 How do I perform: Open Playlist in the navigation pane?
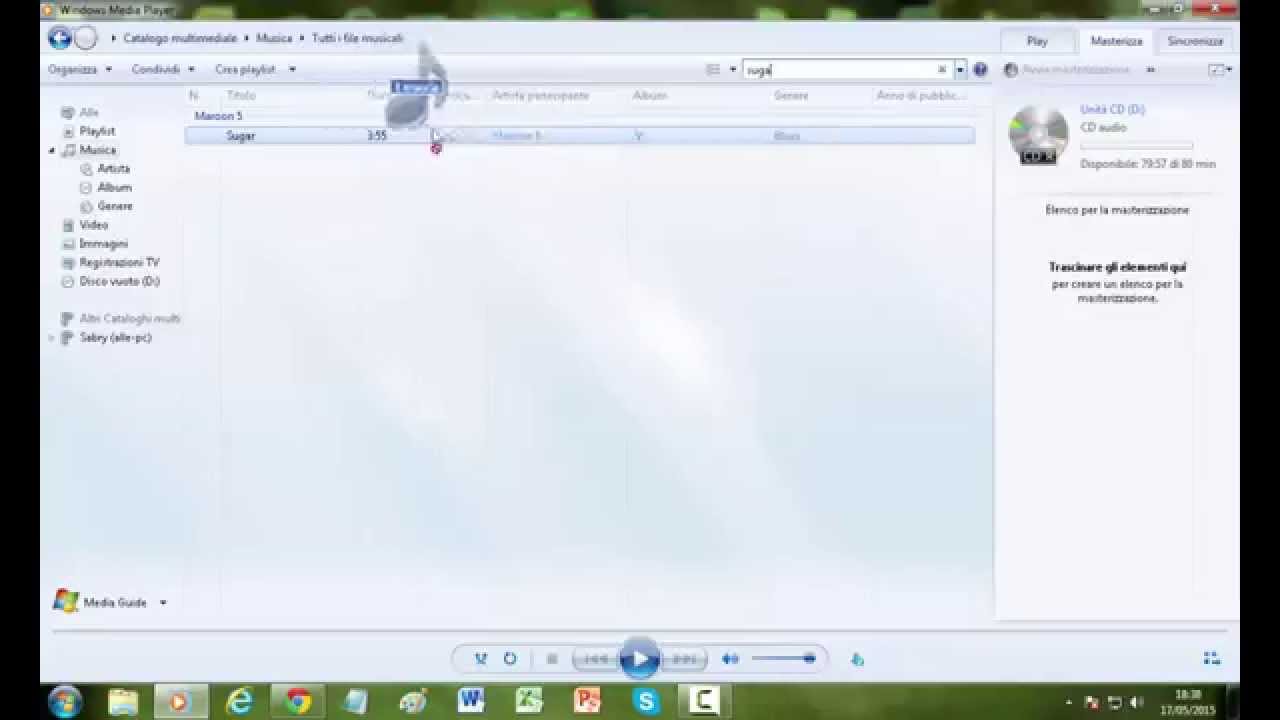[x=97, y=131]
